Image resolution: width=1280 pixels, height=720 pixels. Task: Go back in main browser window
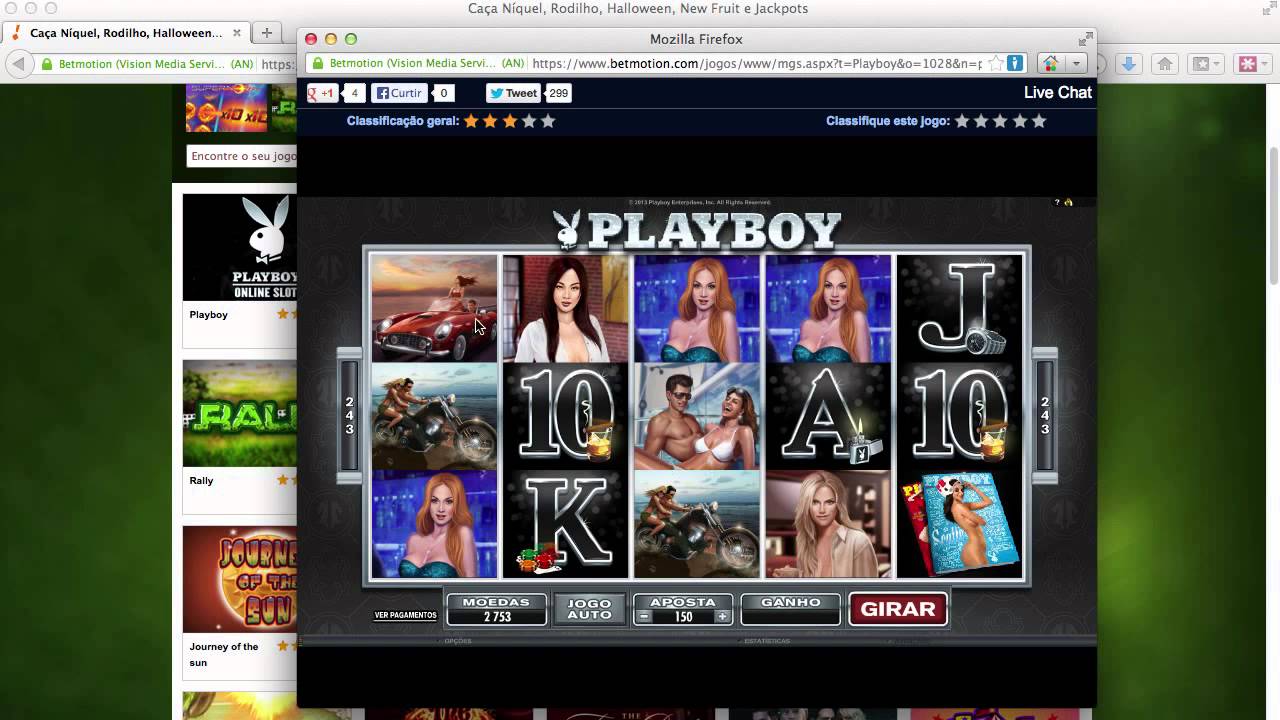[x=18, y=64]
